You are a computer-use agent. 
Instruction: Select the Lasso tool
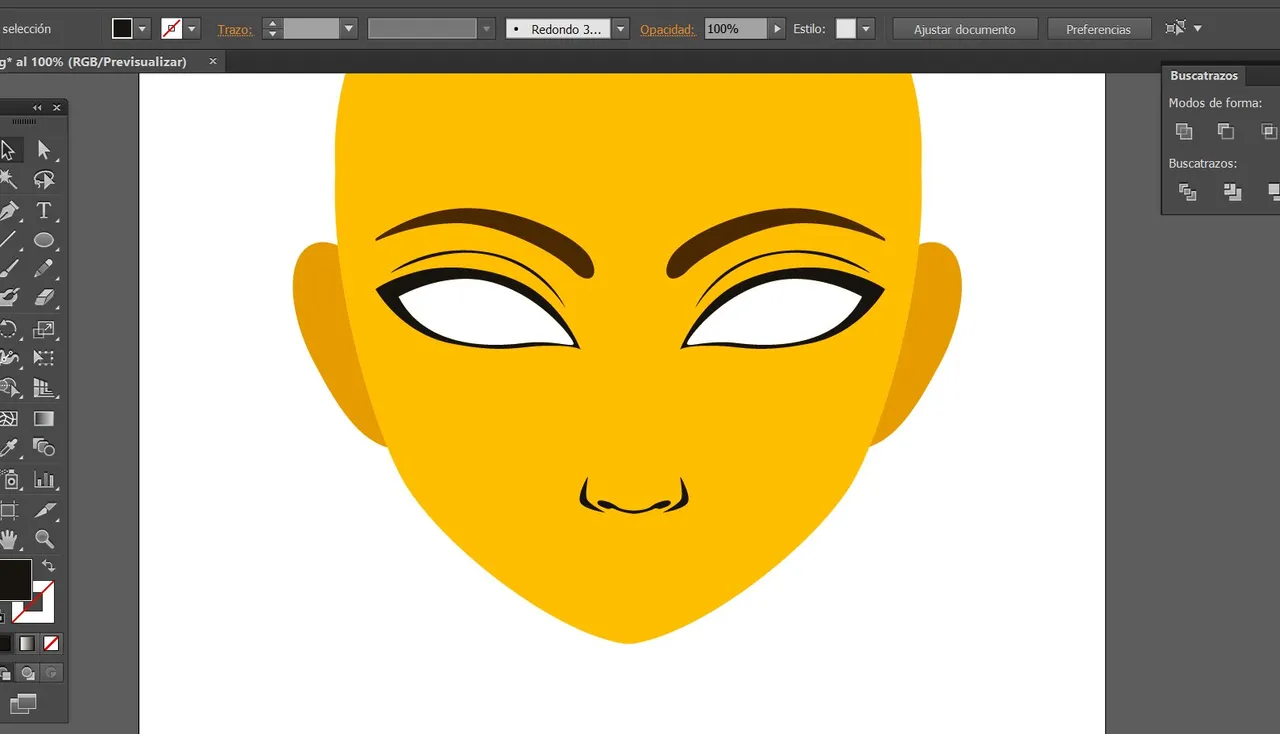(44, 180)
